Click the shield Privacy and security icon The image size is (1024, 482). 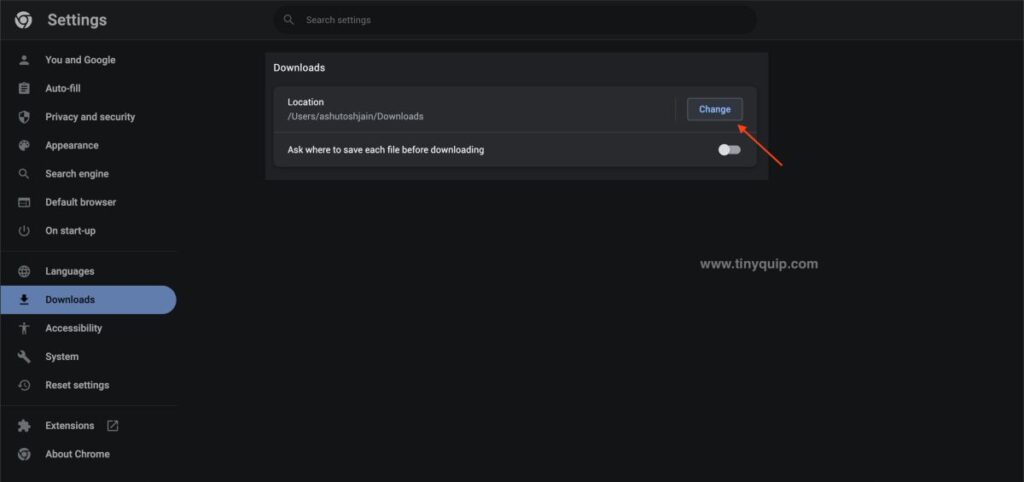tap(24, 117)
